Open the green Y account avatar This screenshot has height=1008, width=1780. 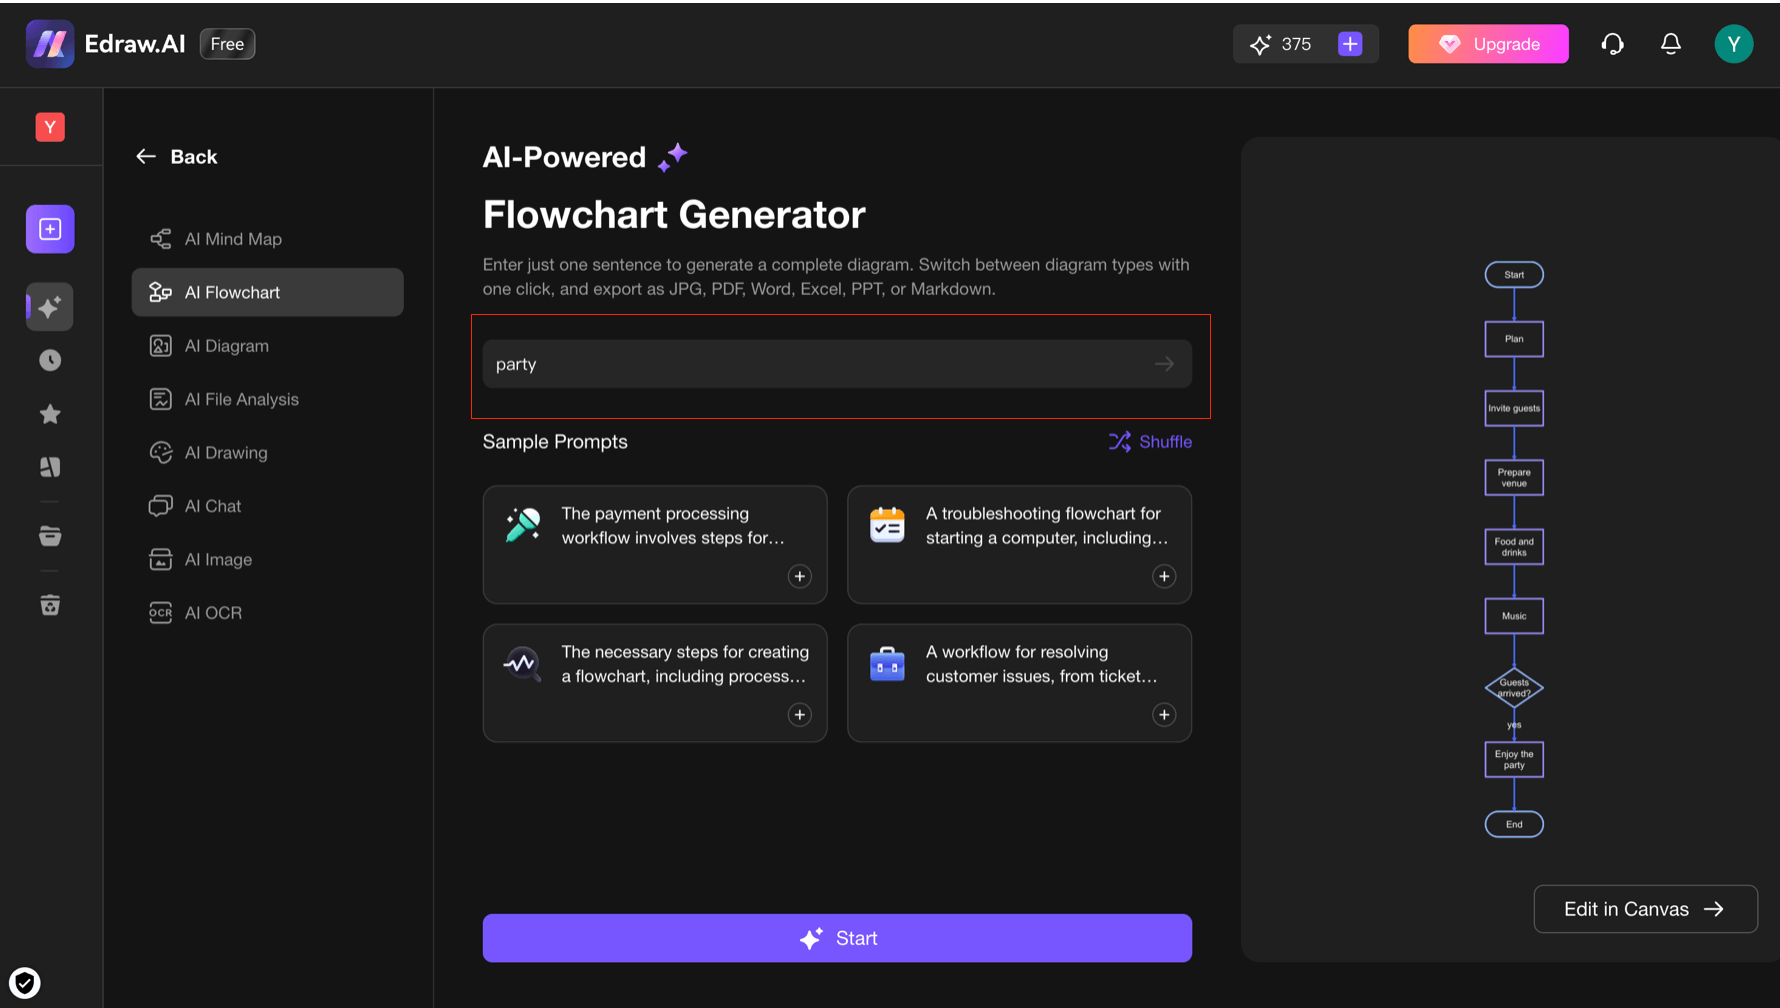coord(1734,44)
